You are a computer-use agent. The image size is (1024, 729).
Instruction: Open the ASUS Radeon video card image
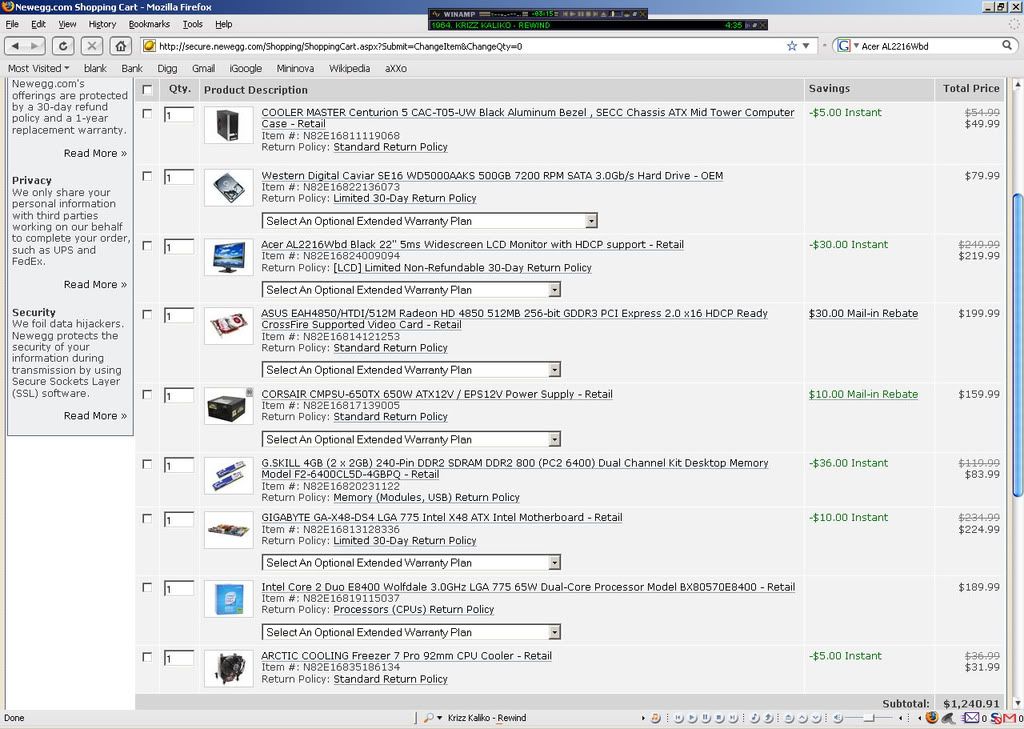click(229, 326)
